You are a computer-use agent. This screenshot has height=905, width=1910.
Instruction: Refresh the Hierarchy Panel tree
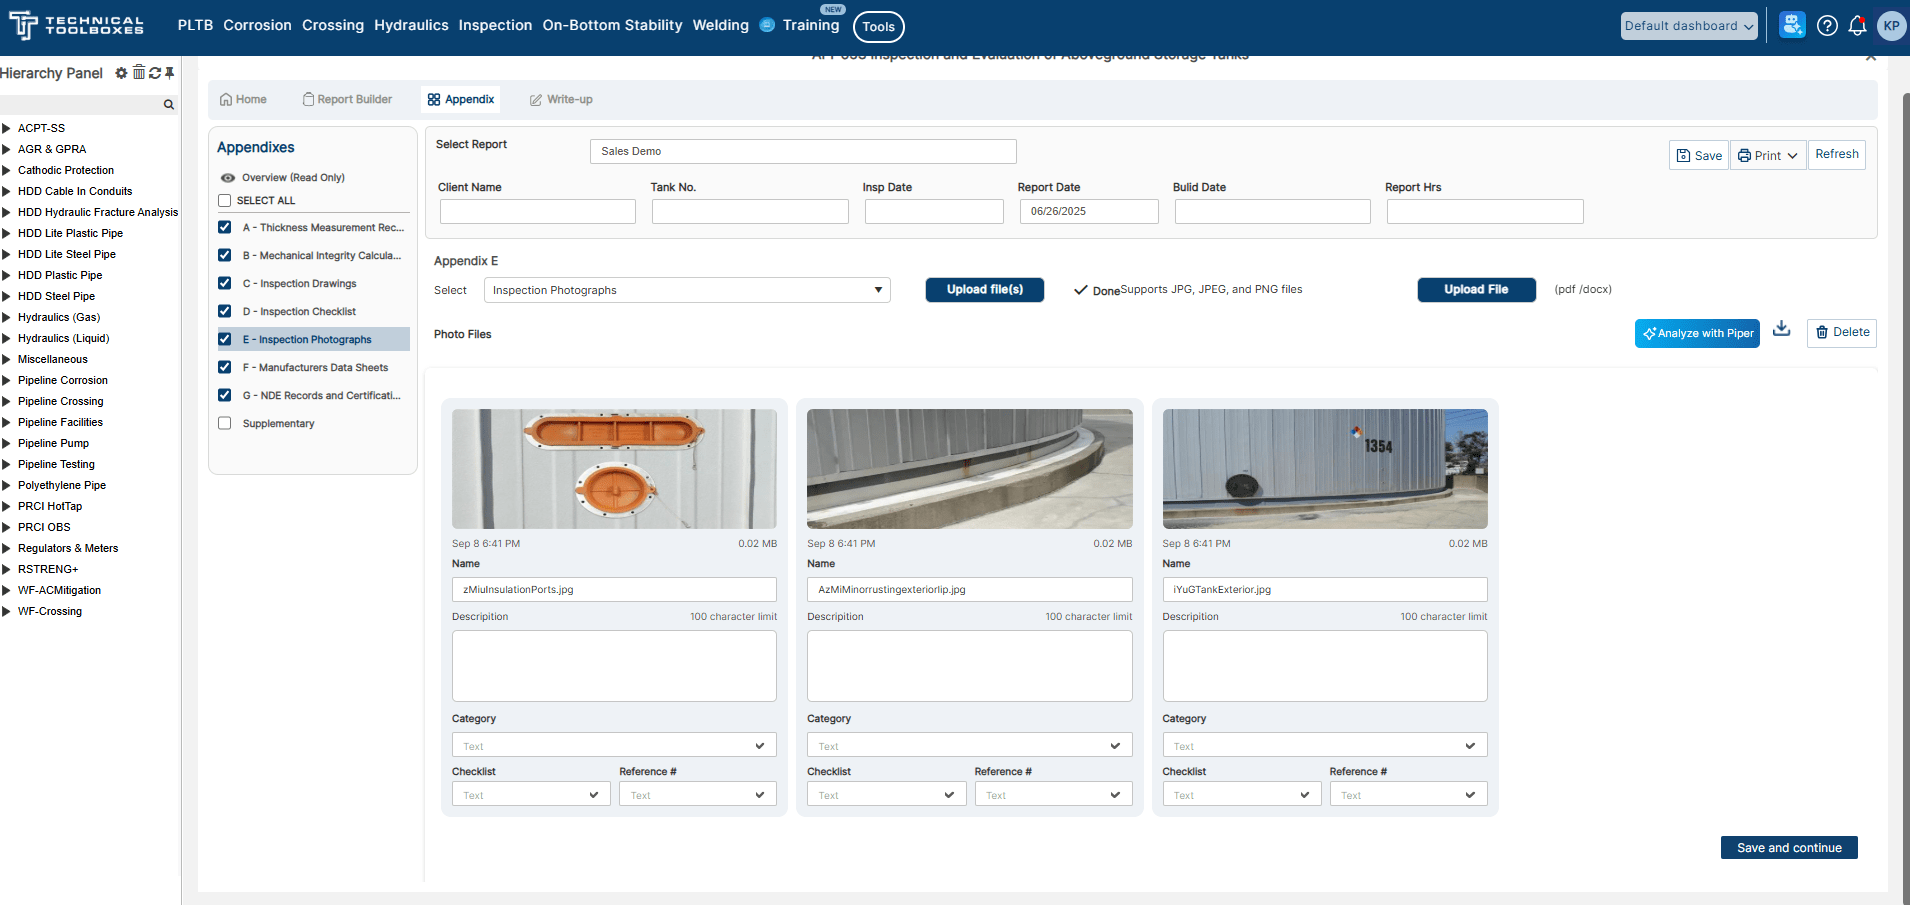coord(155,73)
